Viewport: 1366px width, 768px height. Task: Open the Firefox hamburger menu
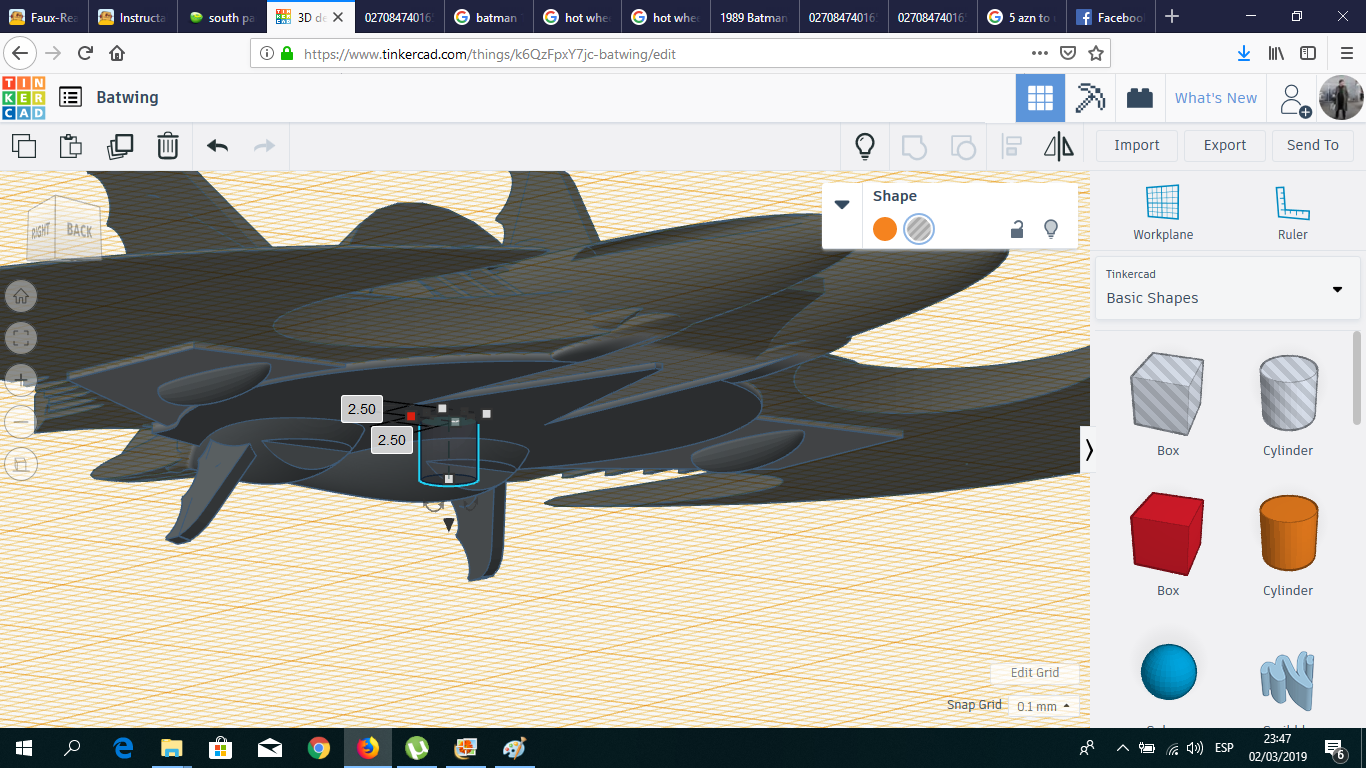pyautogui.click(x=1346, y=53)
